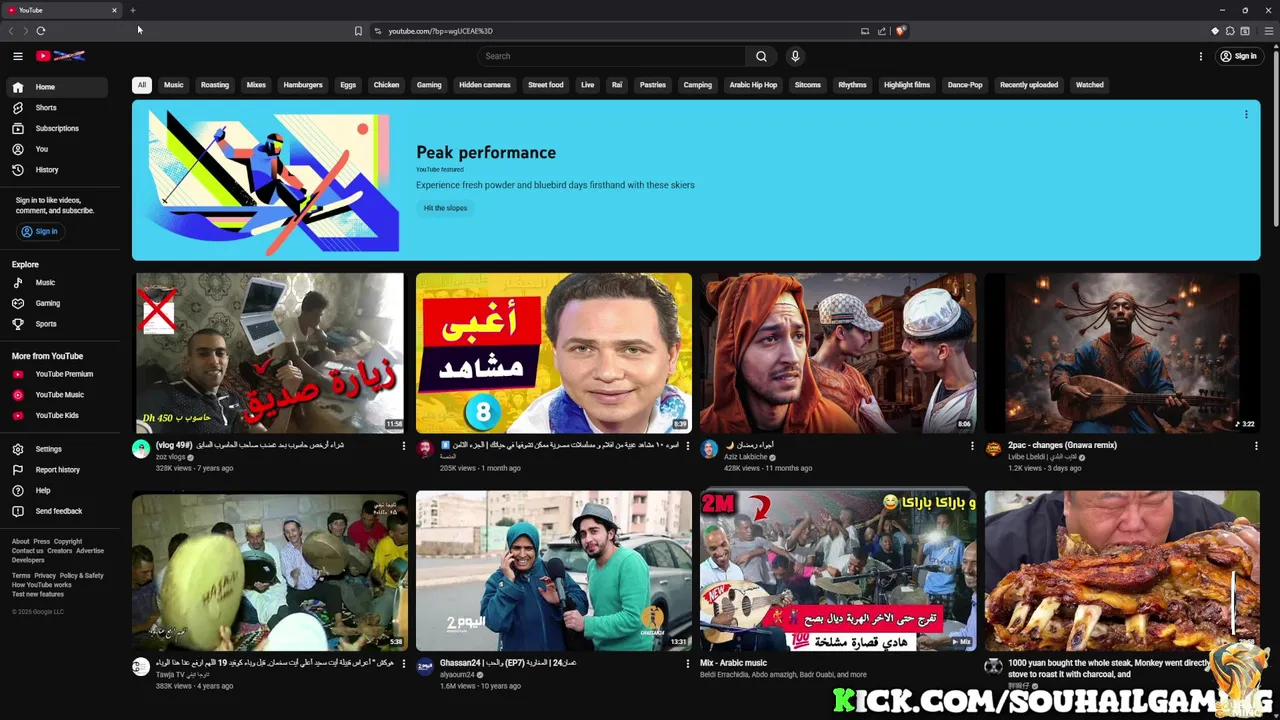Open the browser extensions icon
The height and width of the screenshot is (720, 1280).
pyautogui.click(x=1230, y=31)
